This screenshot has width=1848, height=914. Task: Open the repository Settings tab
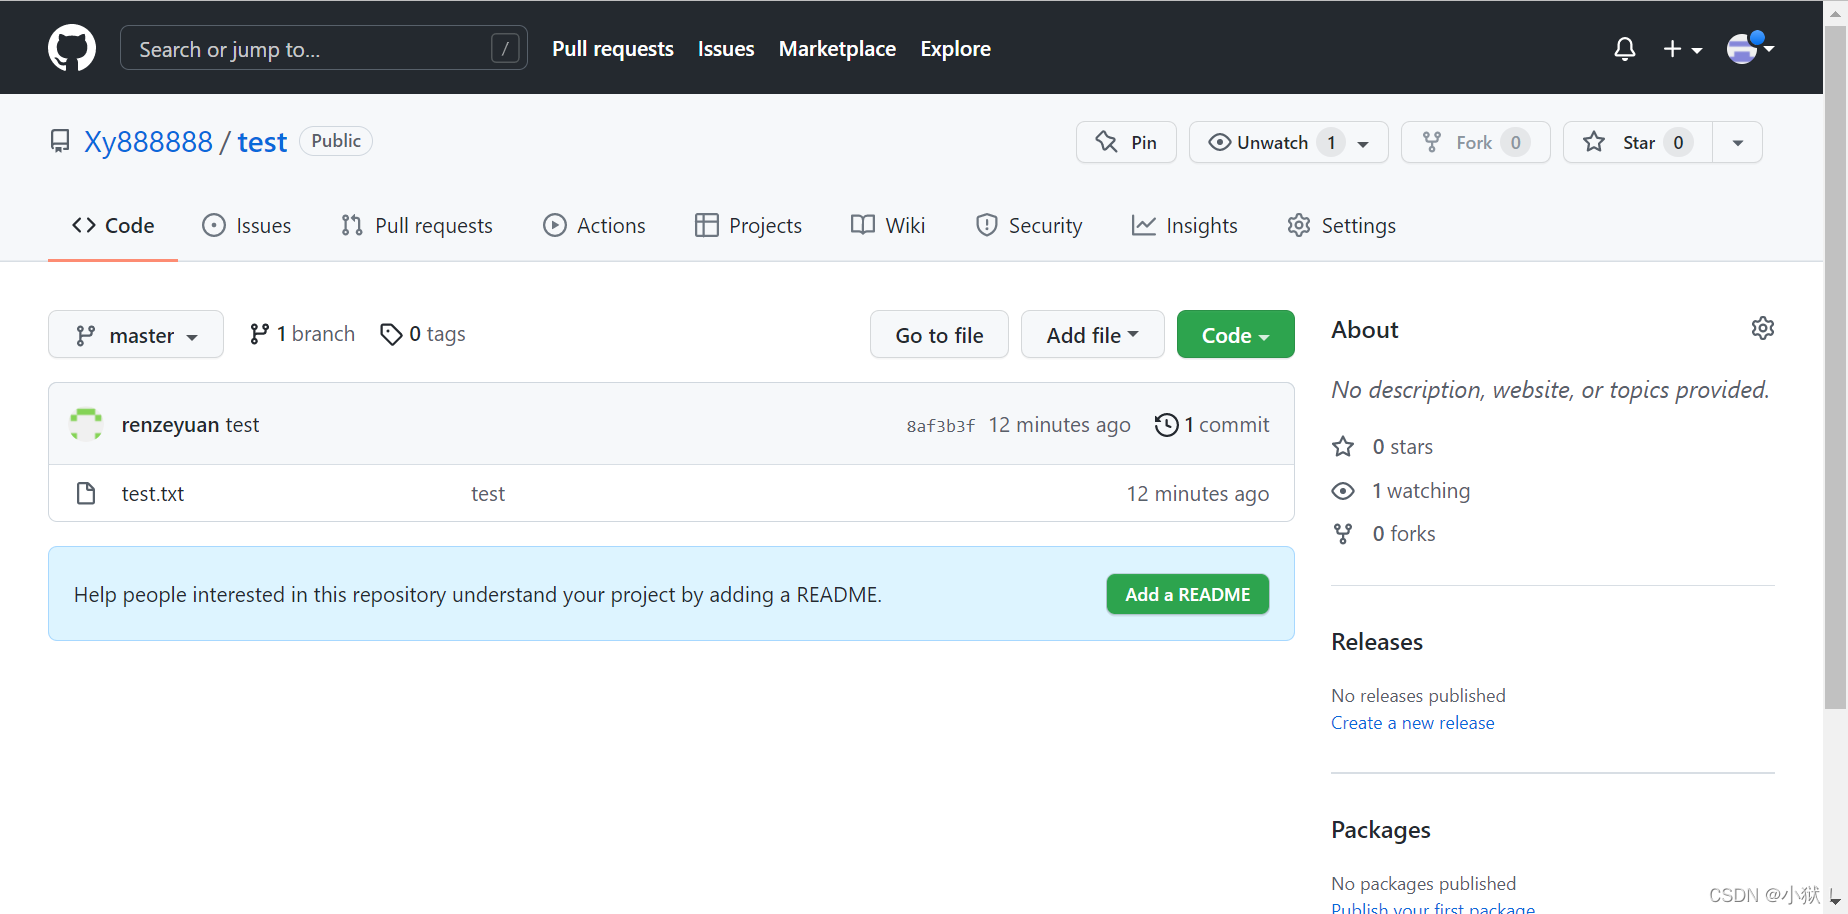1341,226
